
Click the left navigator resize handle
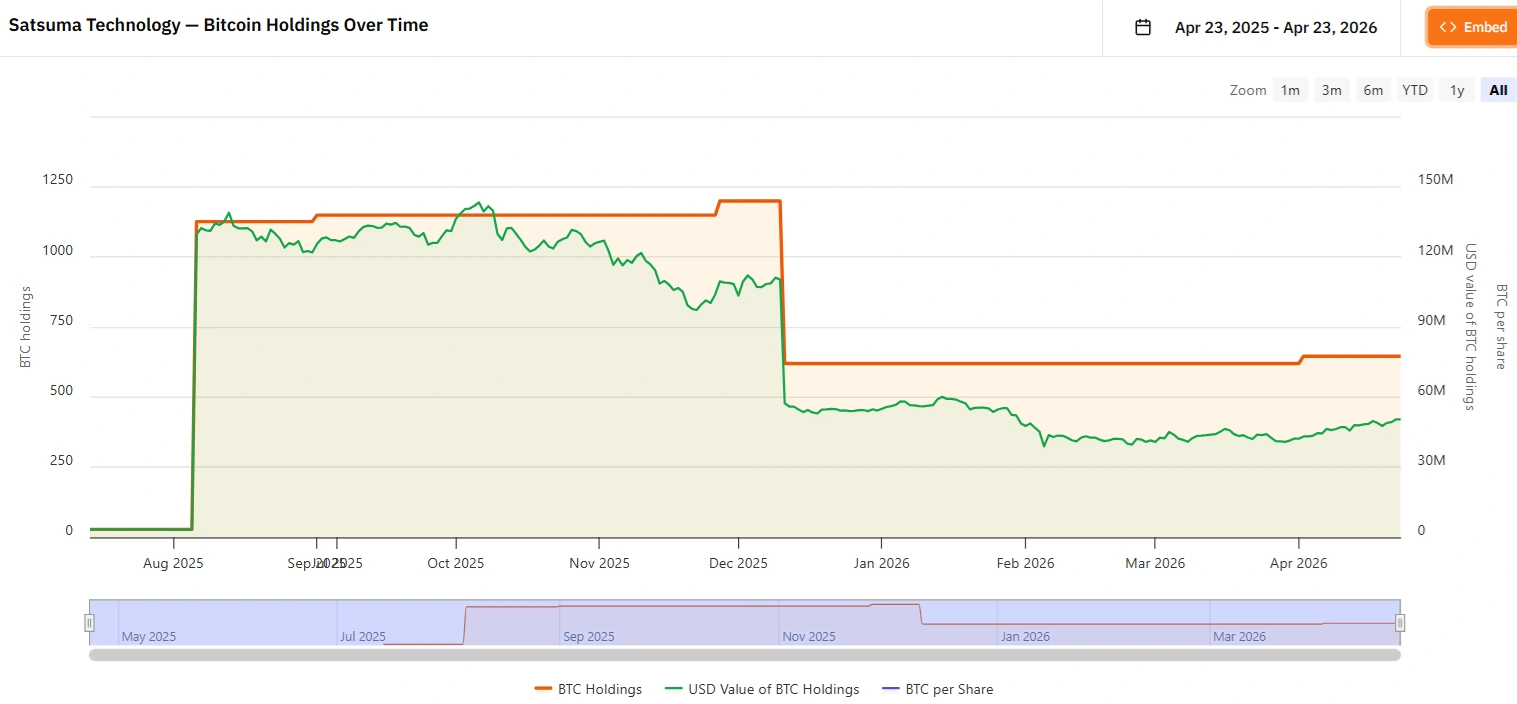tap(89, 622)
